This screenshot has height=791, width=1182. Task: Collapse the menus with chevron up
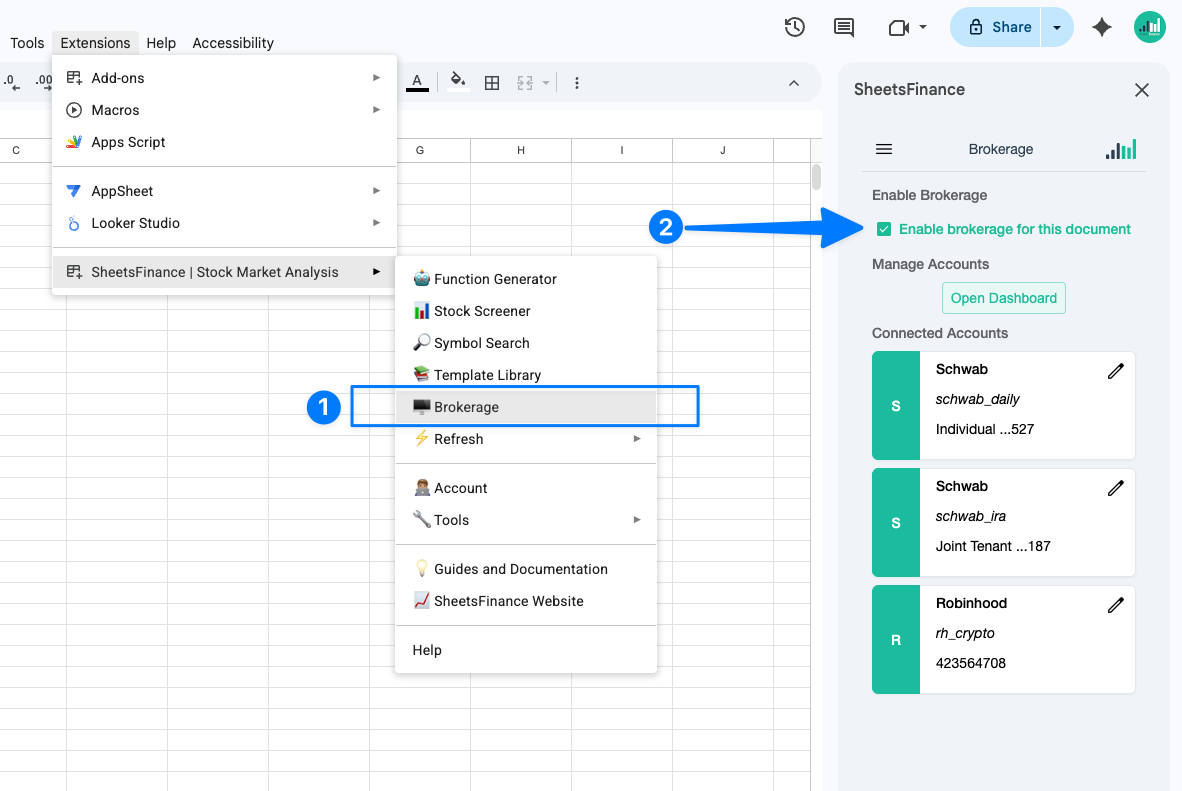point(794,83)
